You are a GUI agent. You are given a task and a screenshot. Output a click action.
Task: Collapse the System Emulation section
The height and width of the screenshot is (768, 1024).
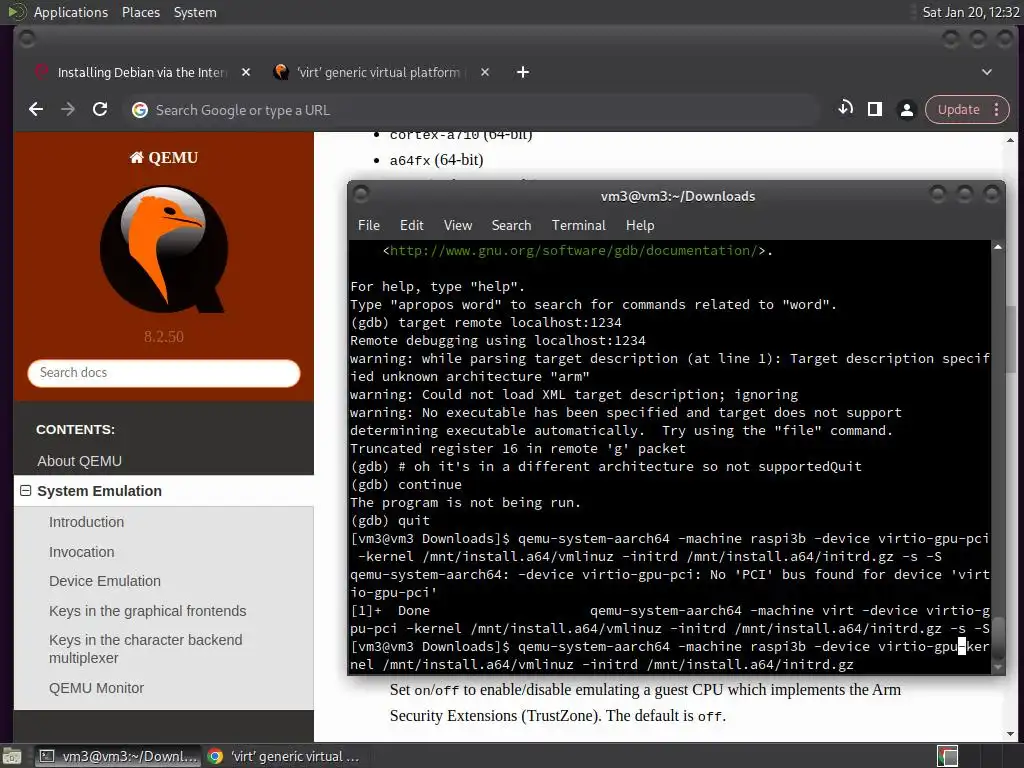(25, 490)
